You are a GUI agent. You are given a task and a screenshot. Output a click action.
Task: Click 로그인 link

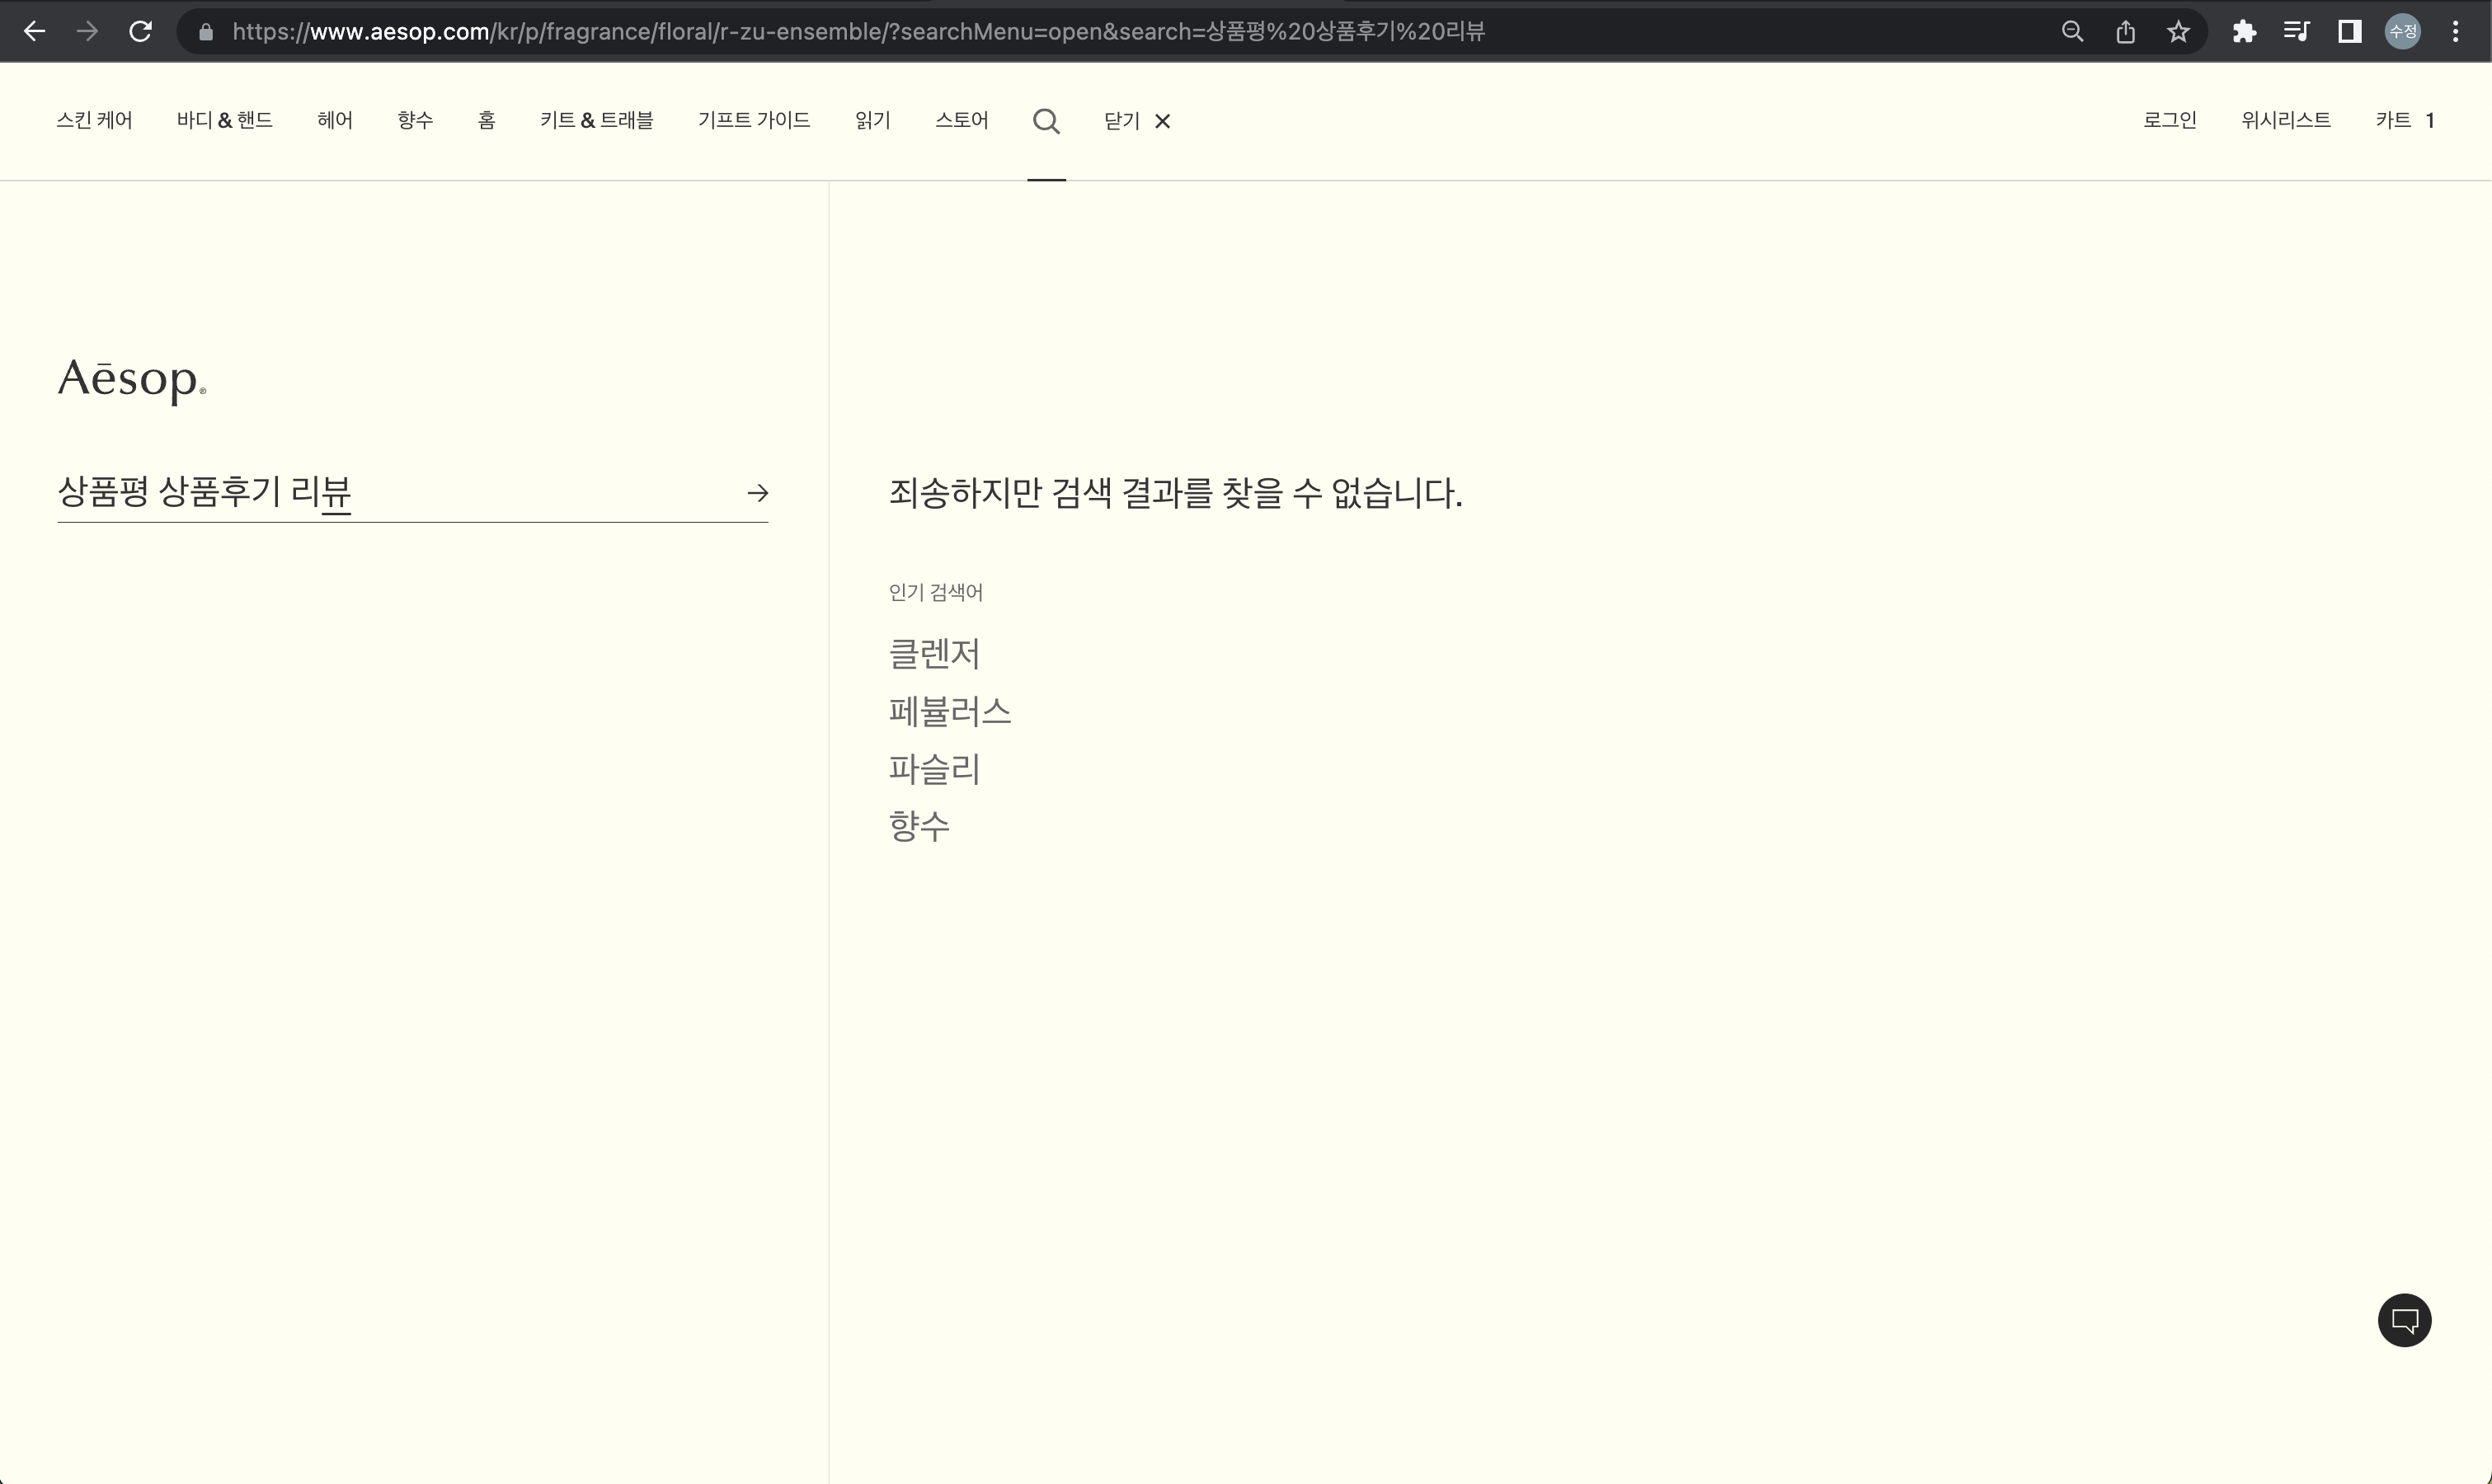[2170, 120]
